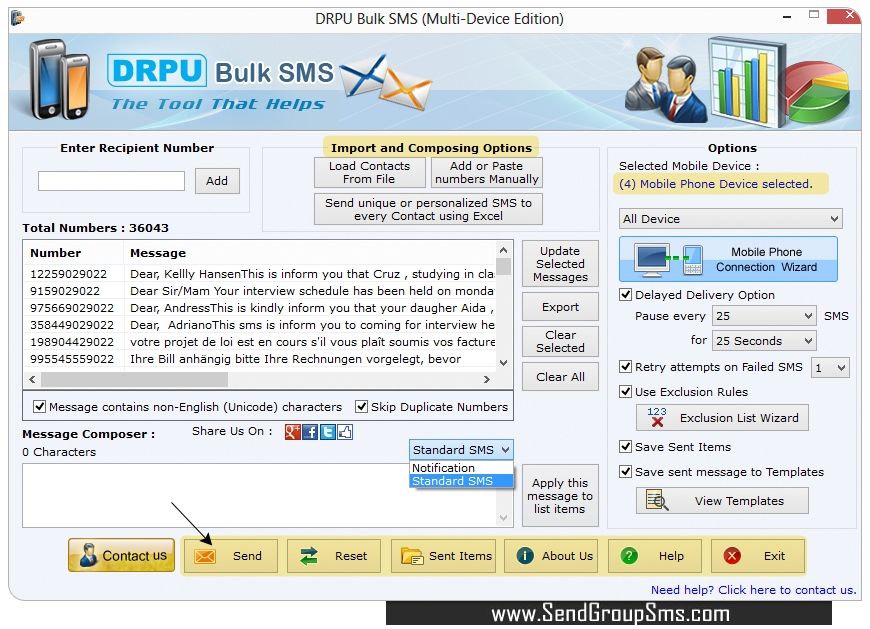Screen dimensions: 870x629
Task: Click the Number column header
Action: pos(73,253)
